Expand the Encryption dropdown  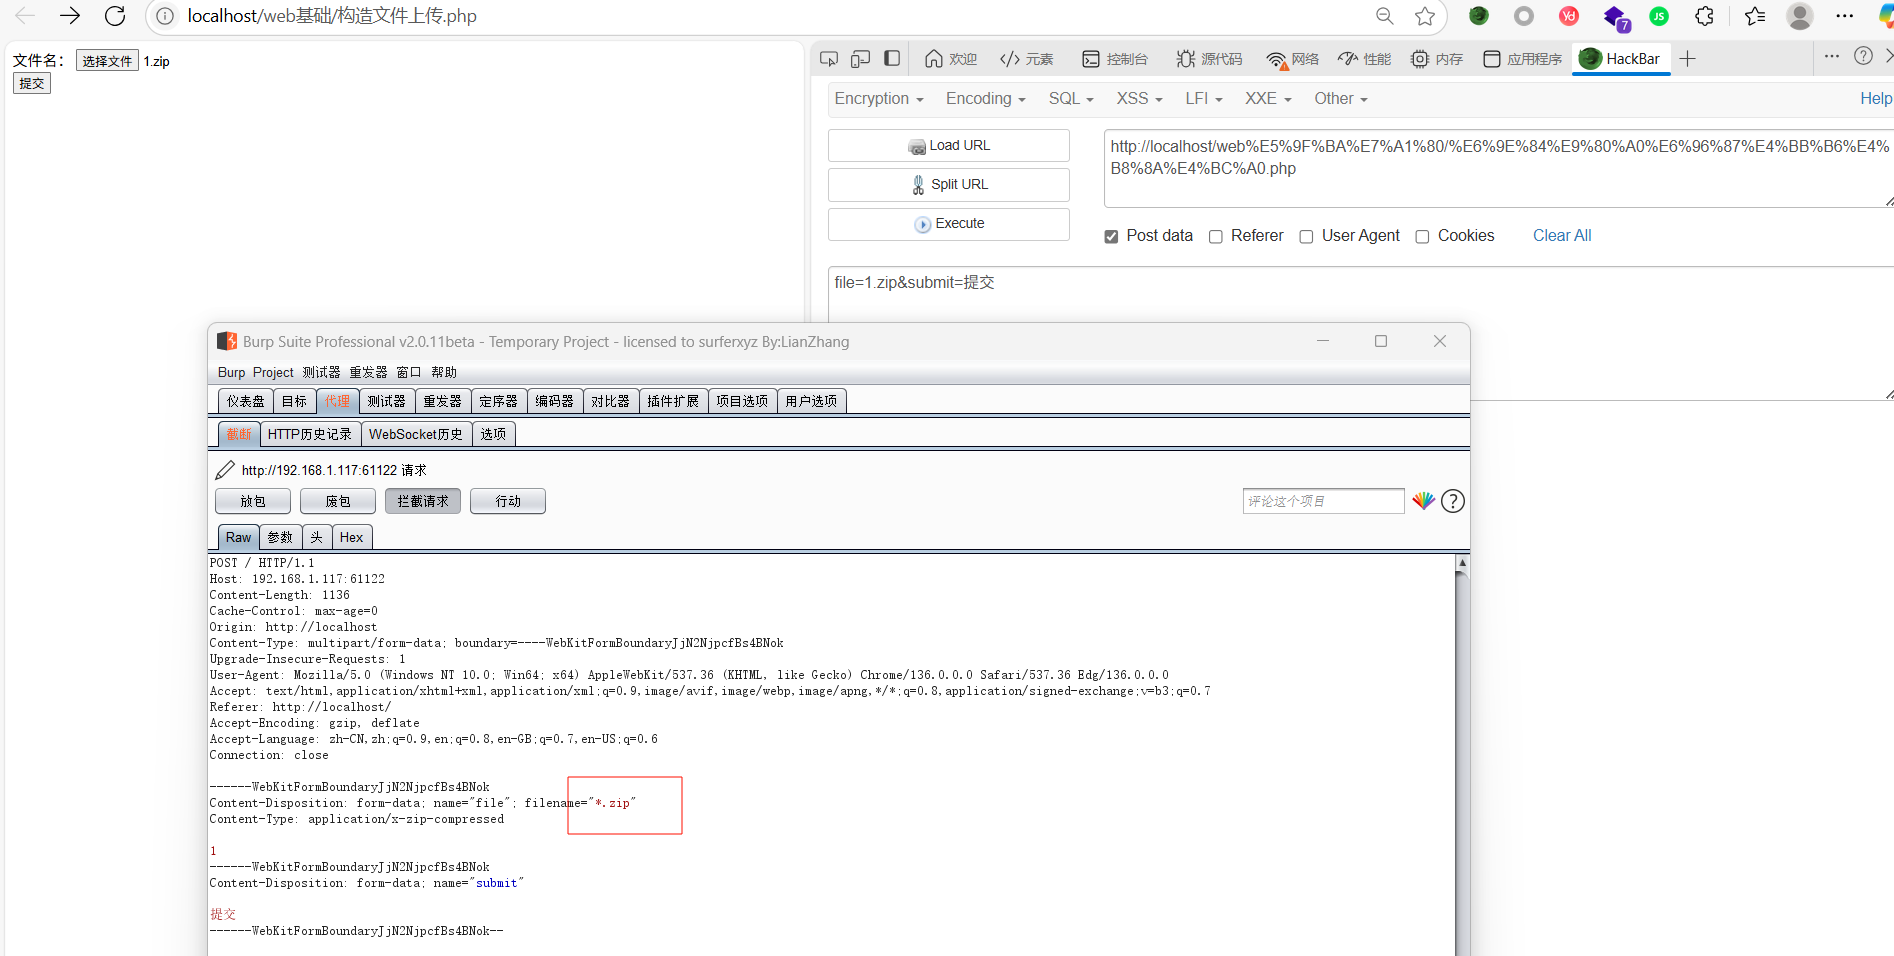[x=879, y=98]
